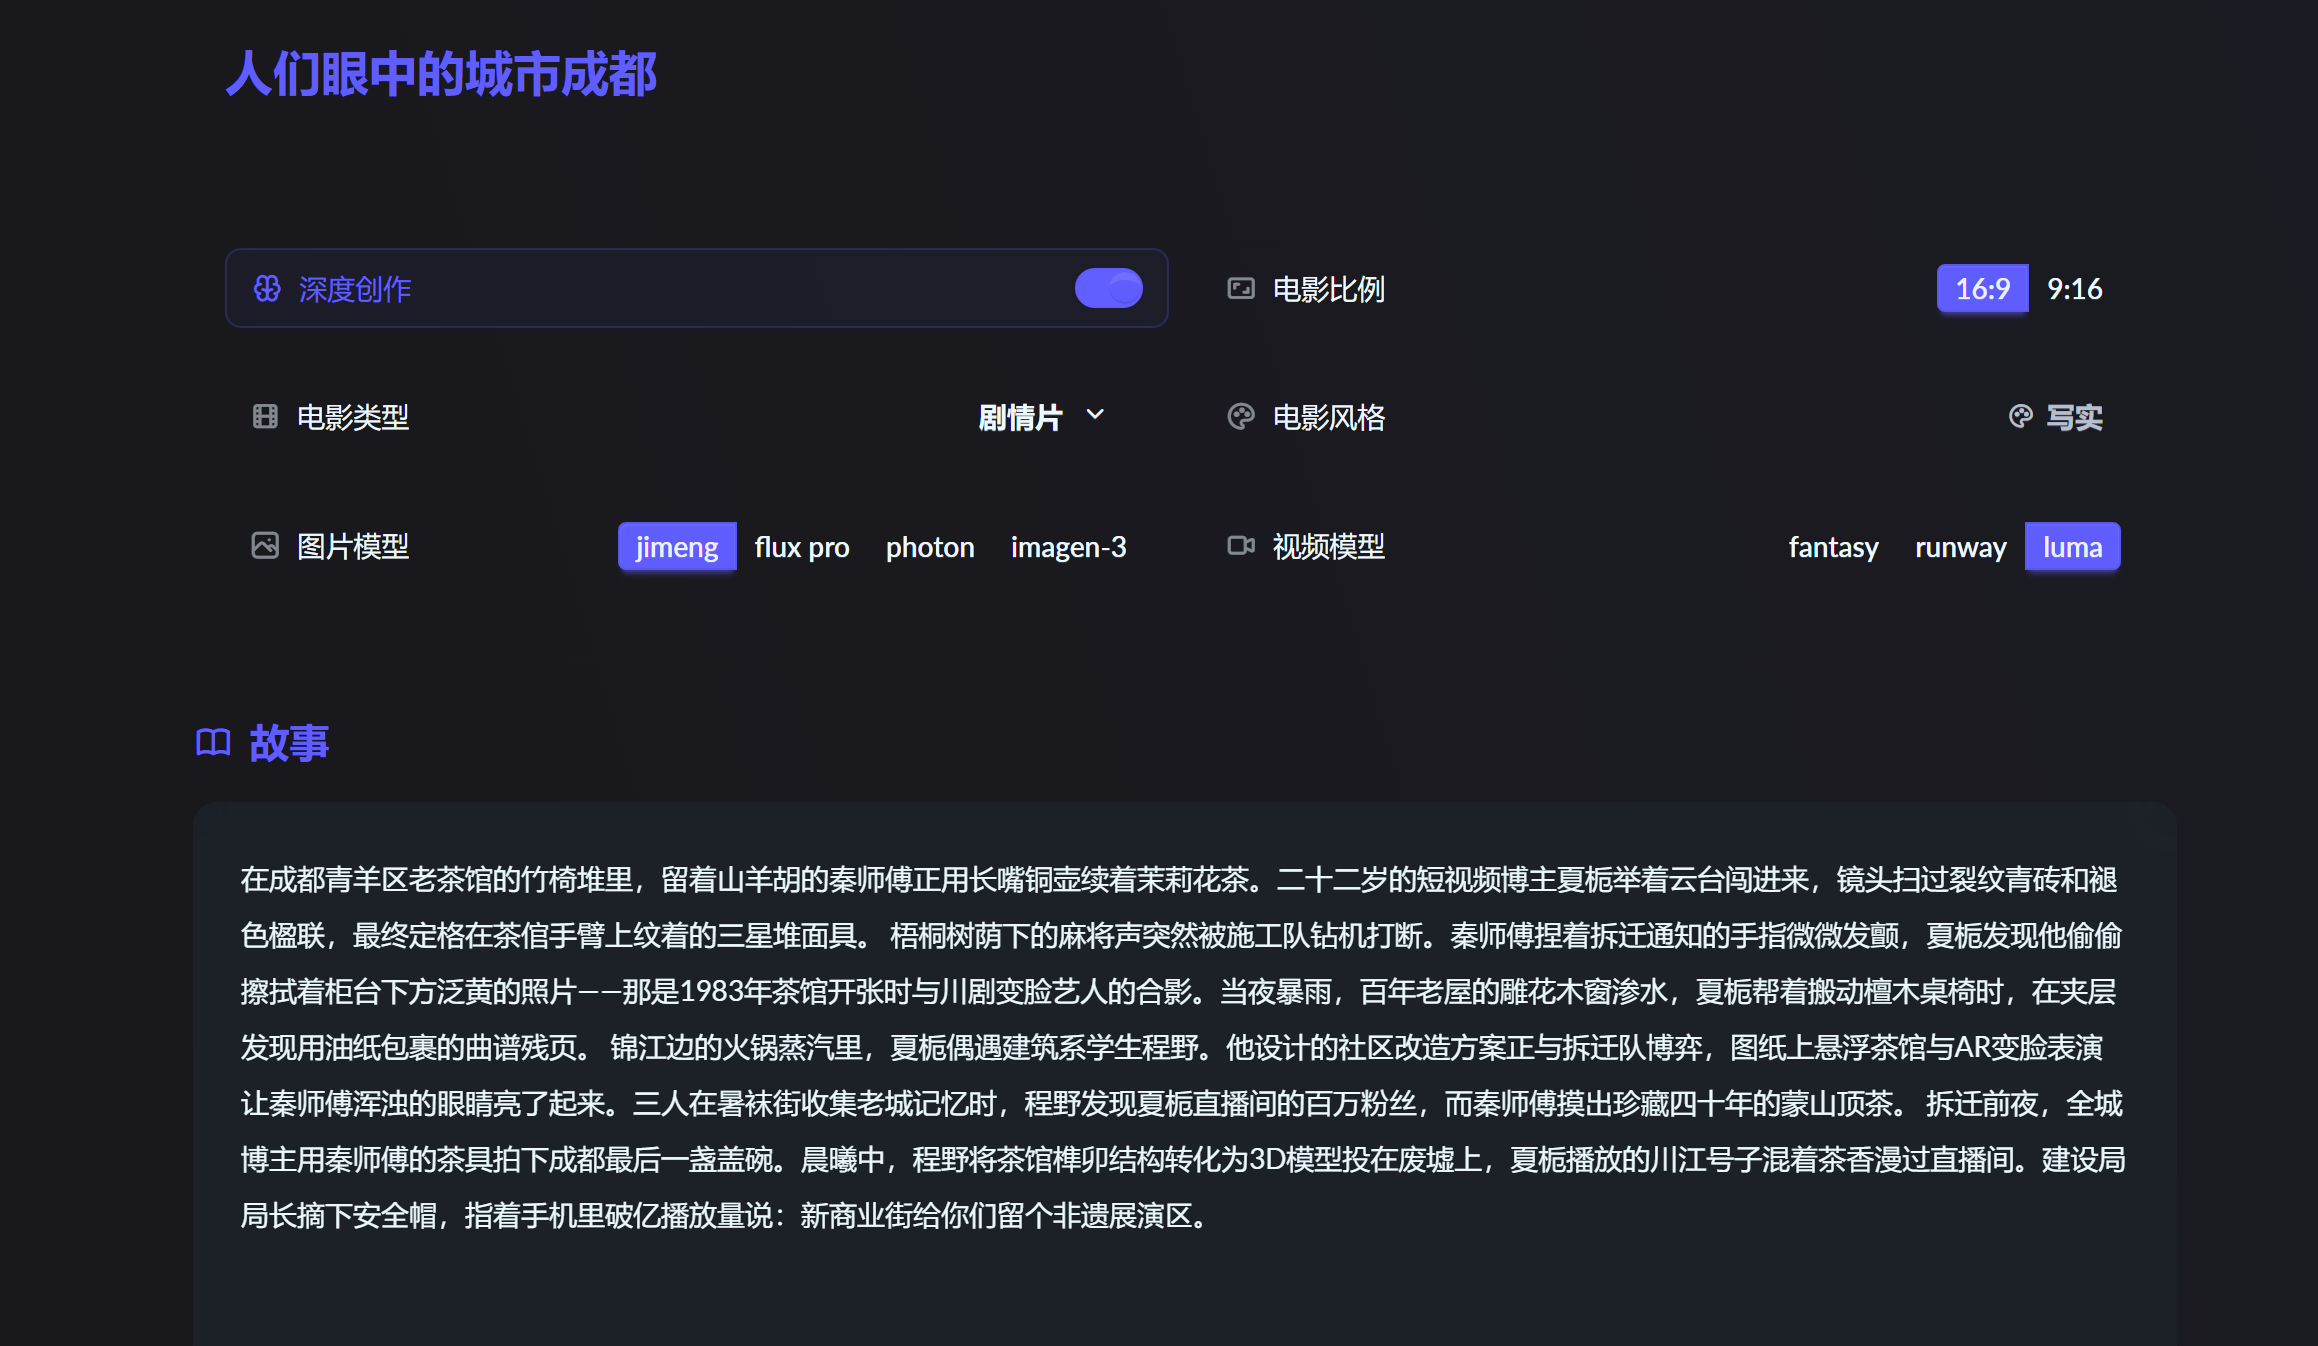Open the 剧情片 movie type dropdown
This screenshot has width=2318, height=1346.
1020,417
